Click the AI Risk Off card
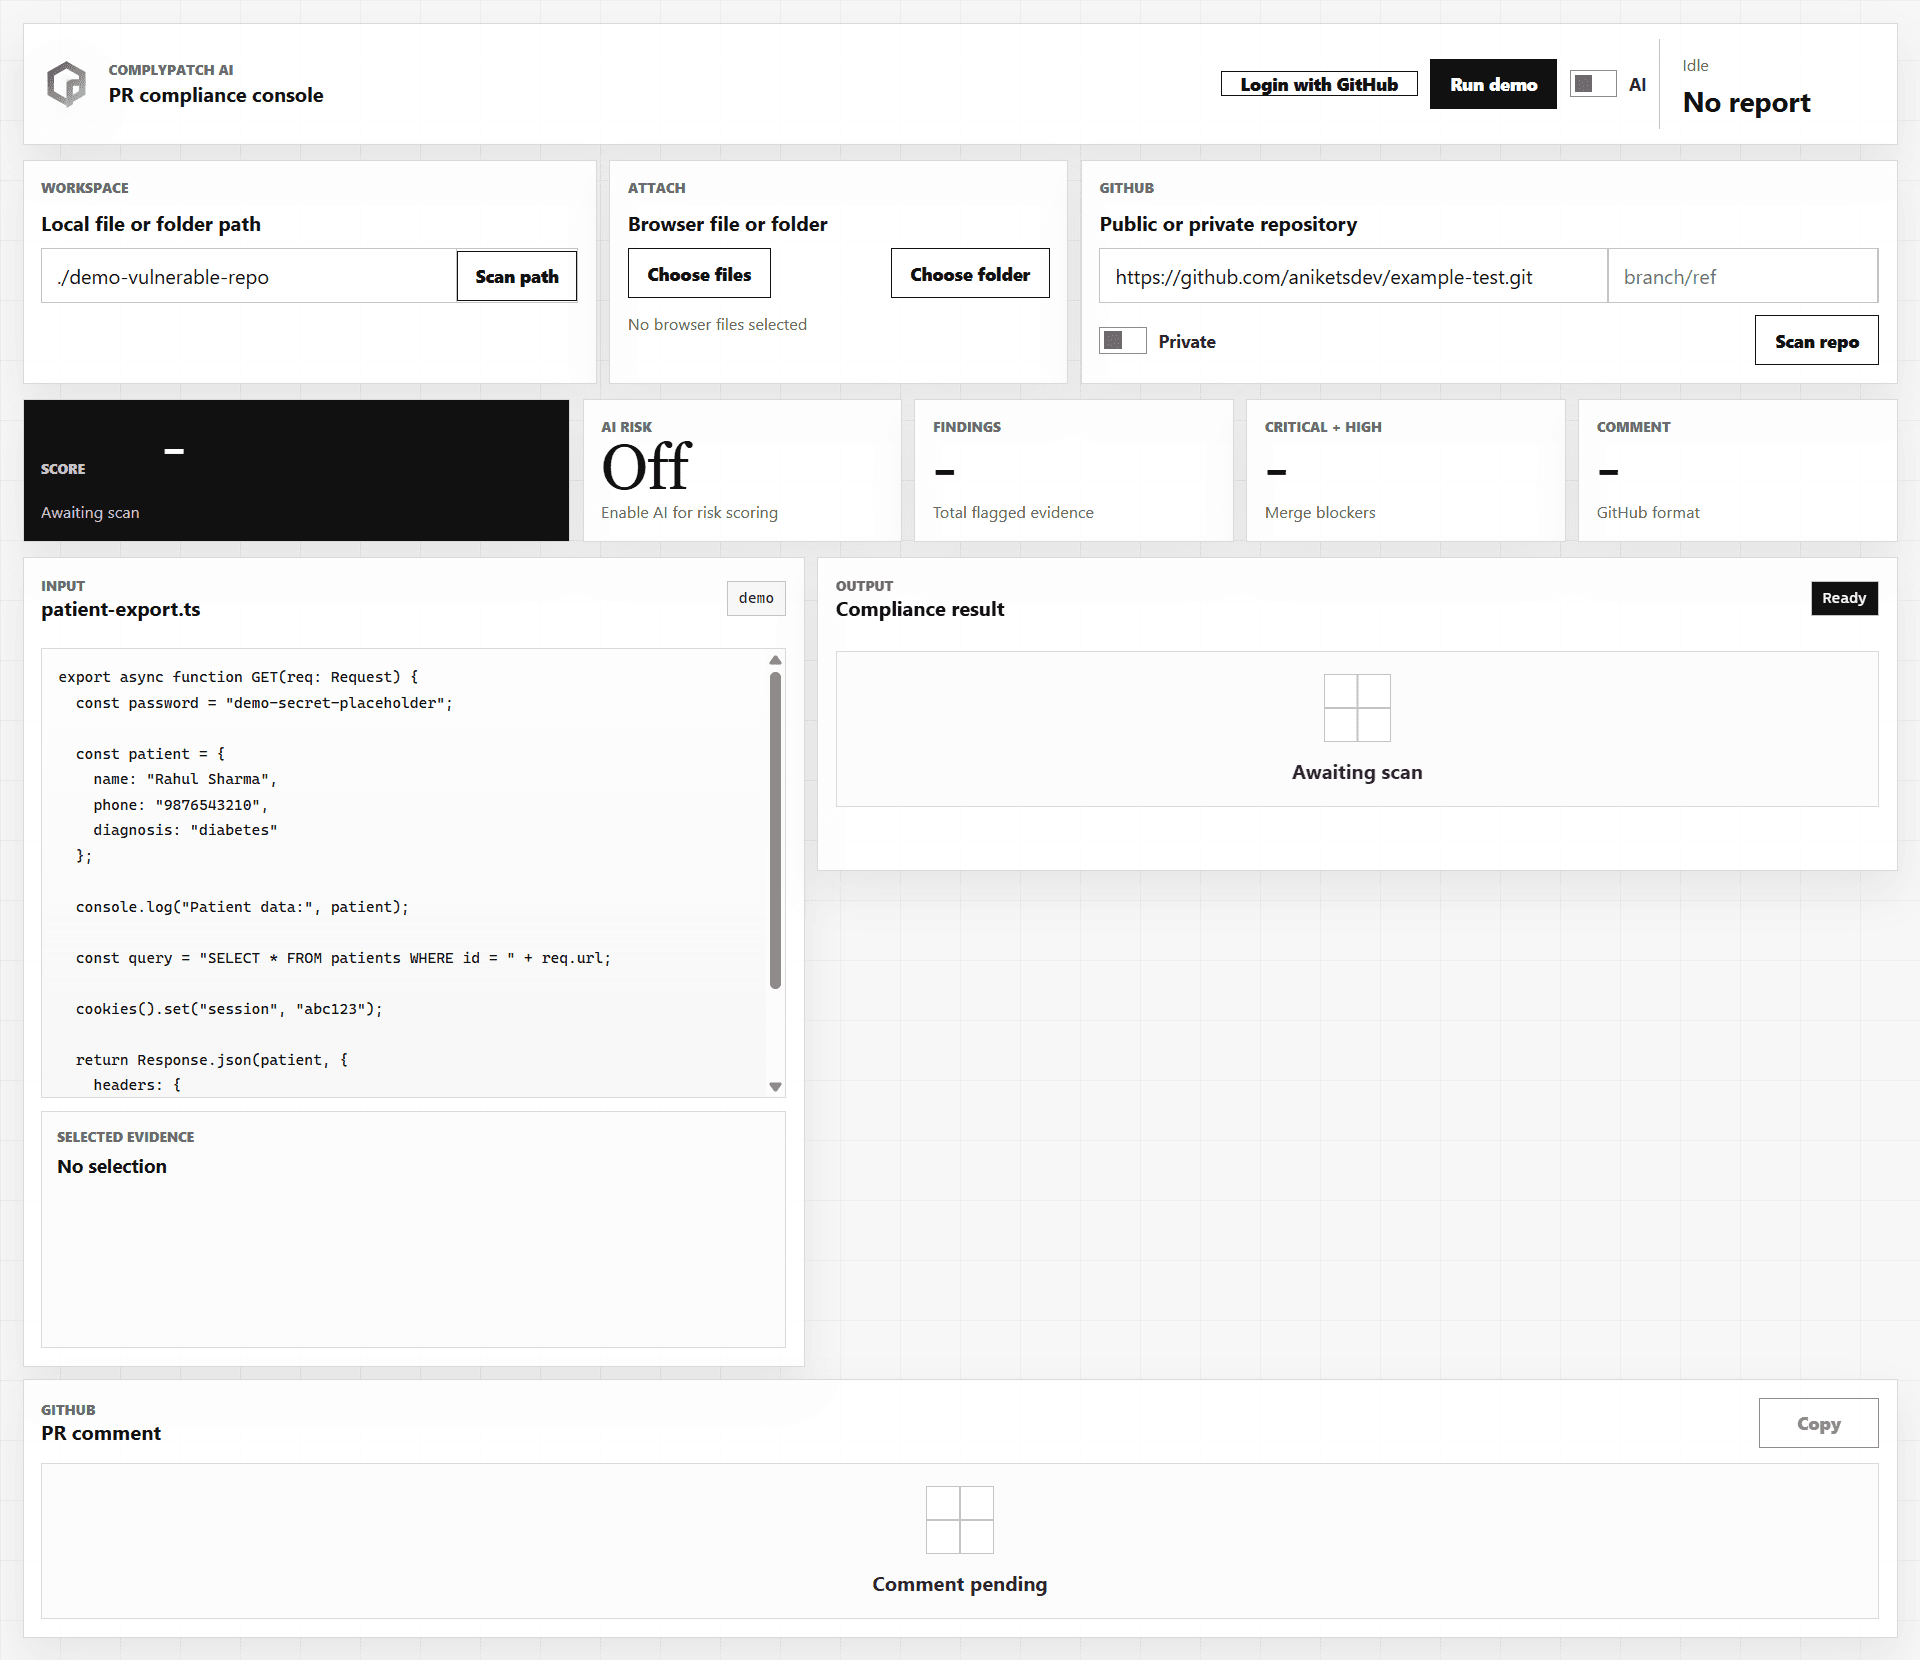The width and height of the screenshot is (1920, 1660). coord(742,470)
